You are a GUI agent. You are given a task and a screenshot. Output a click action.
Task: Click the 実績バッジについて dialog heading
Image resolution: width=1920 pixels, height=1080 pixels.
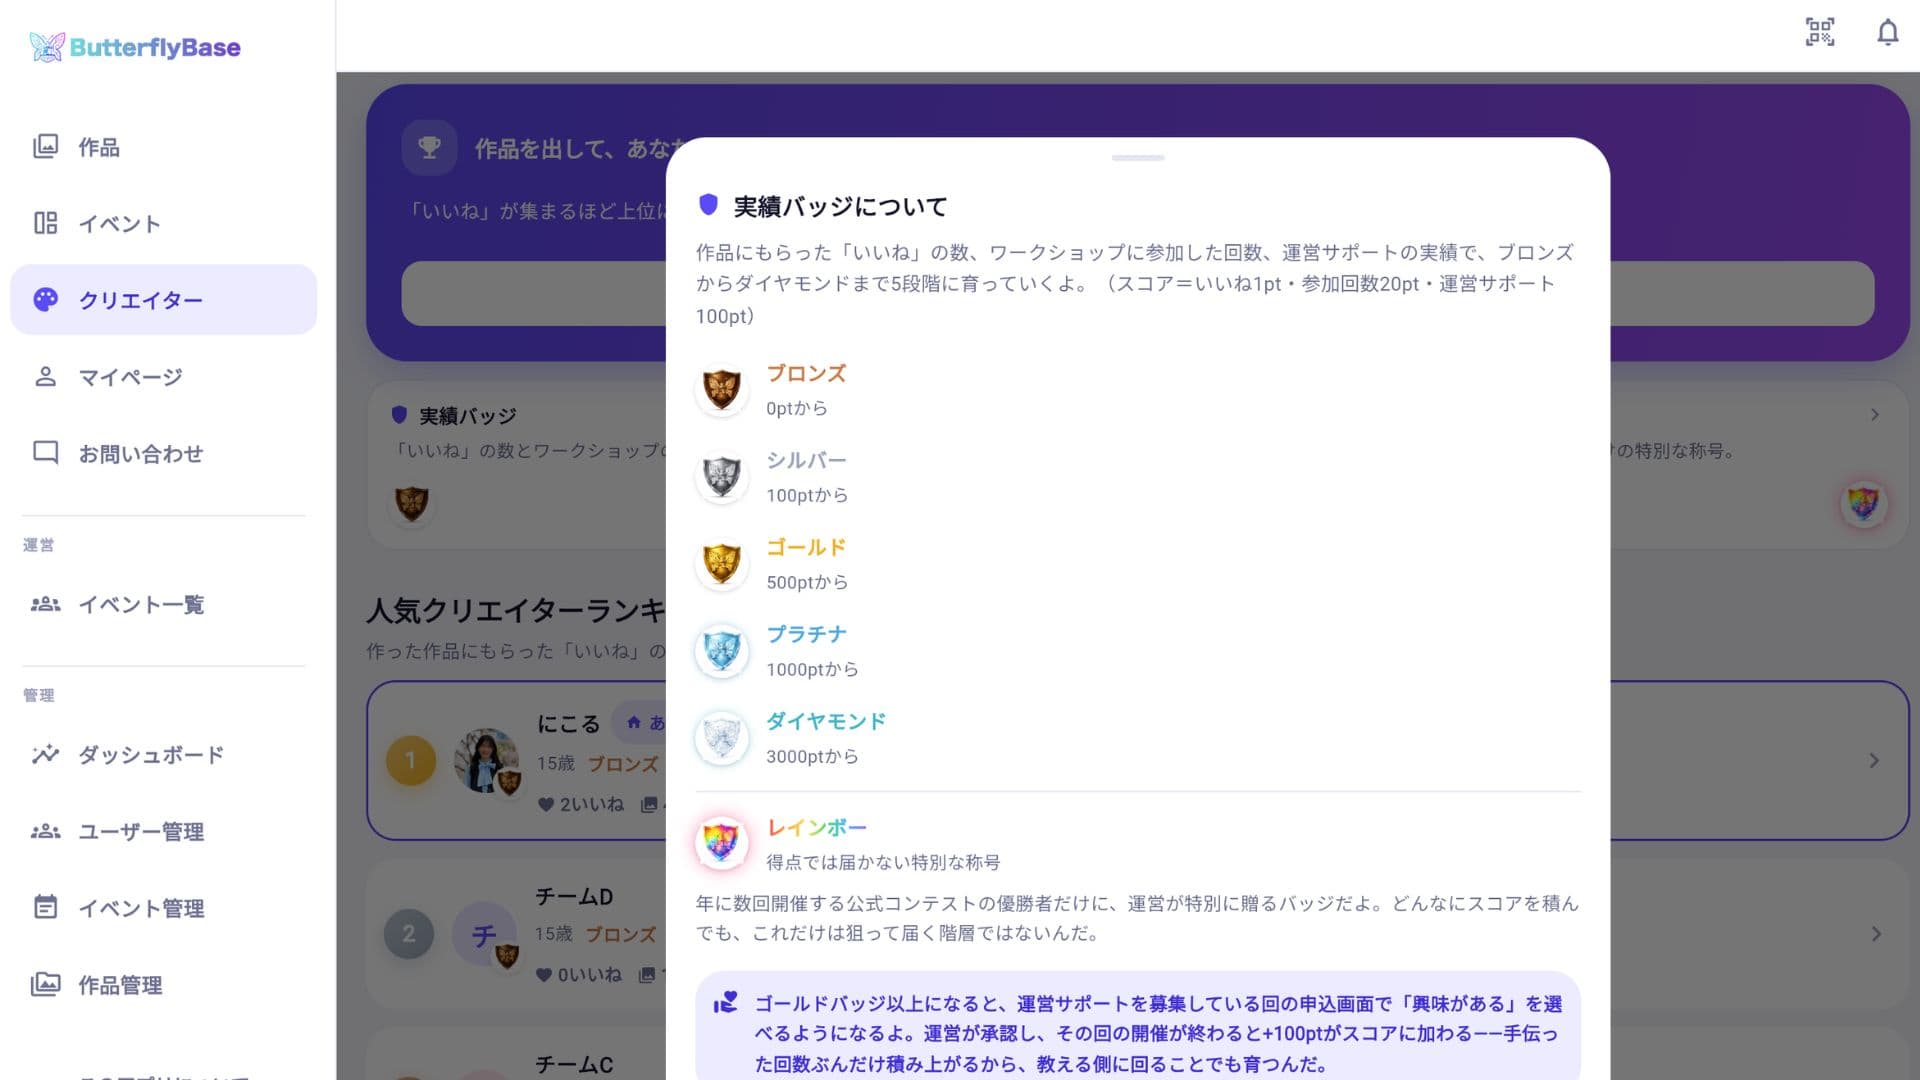pyautogui.click(x=840, y=206)
